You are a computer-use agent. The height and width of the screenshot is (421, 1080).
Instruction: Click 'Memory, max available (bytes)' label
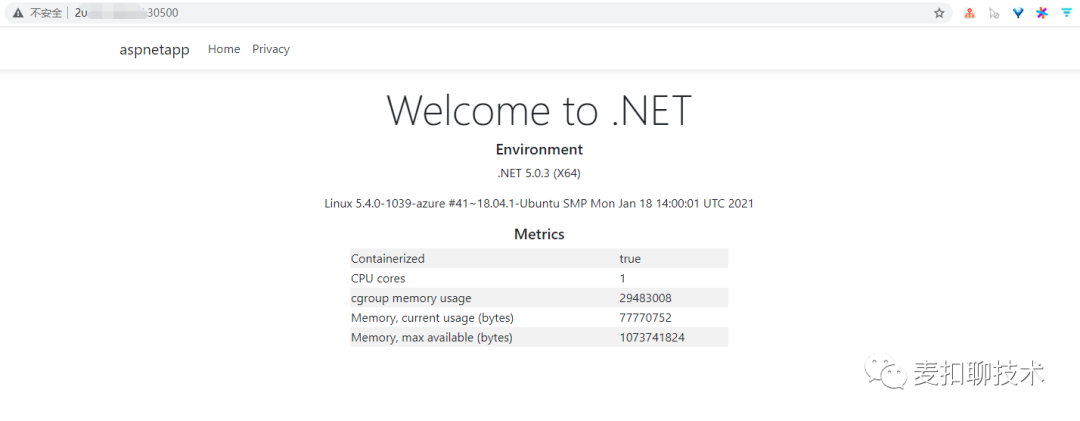pos(432,338)
